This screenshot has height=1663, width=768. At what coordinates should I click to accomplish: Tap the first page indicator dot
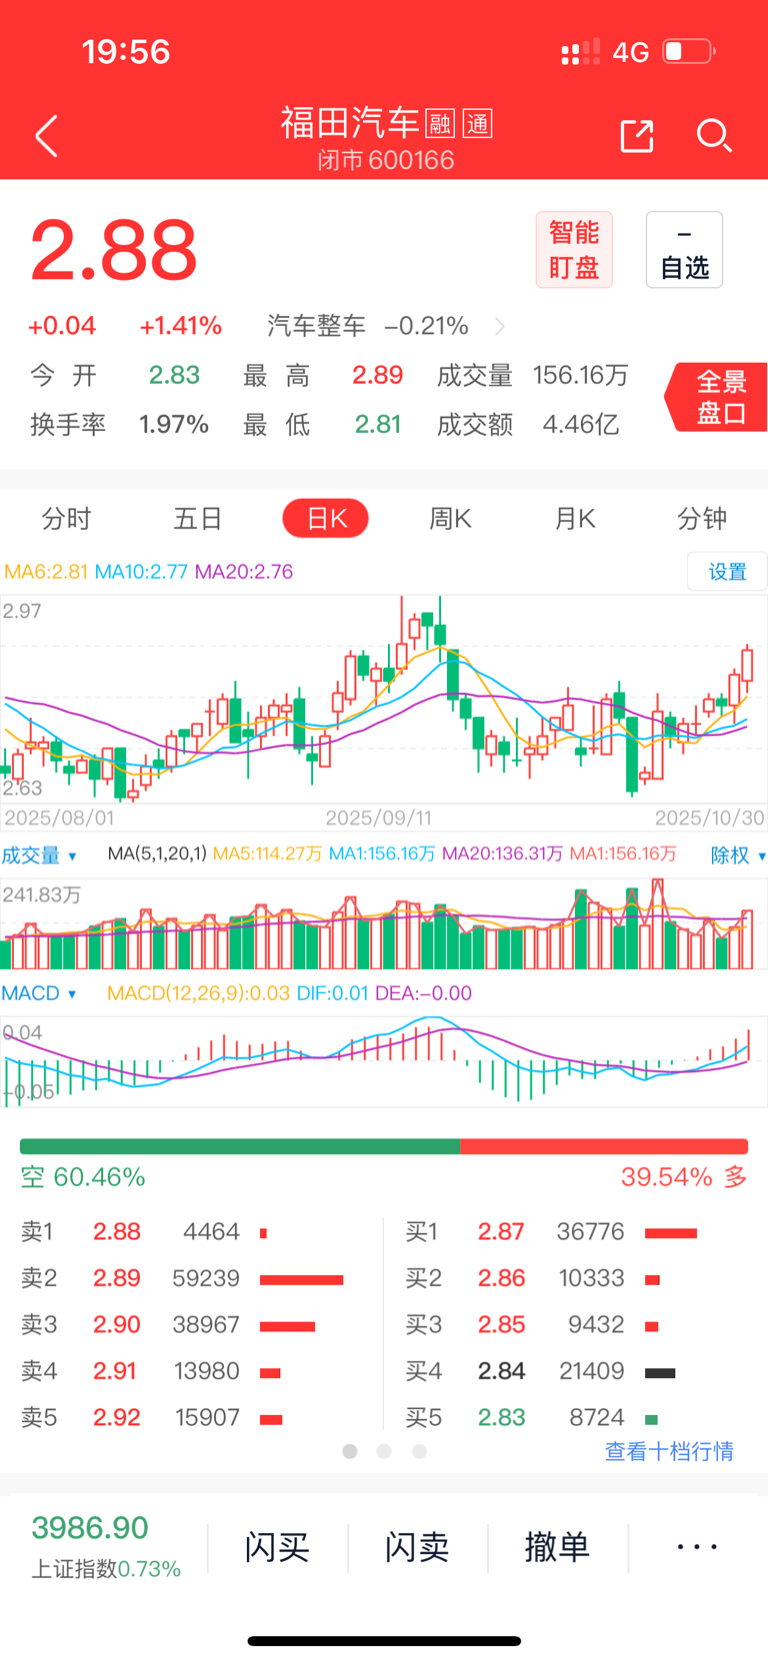350,1451
